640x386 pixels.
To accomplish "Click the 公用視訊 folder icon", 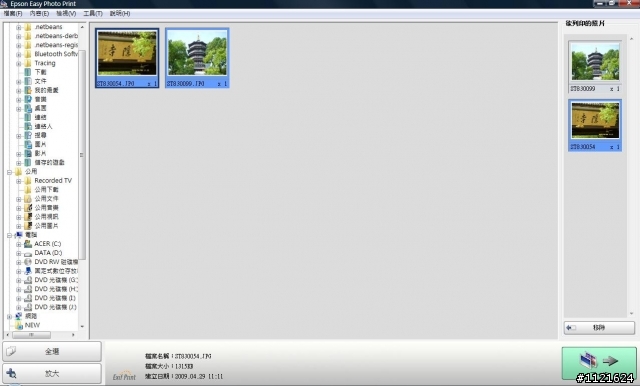I will 28,217.
